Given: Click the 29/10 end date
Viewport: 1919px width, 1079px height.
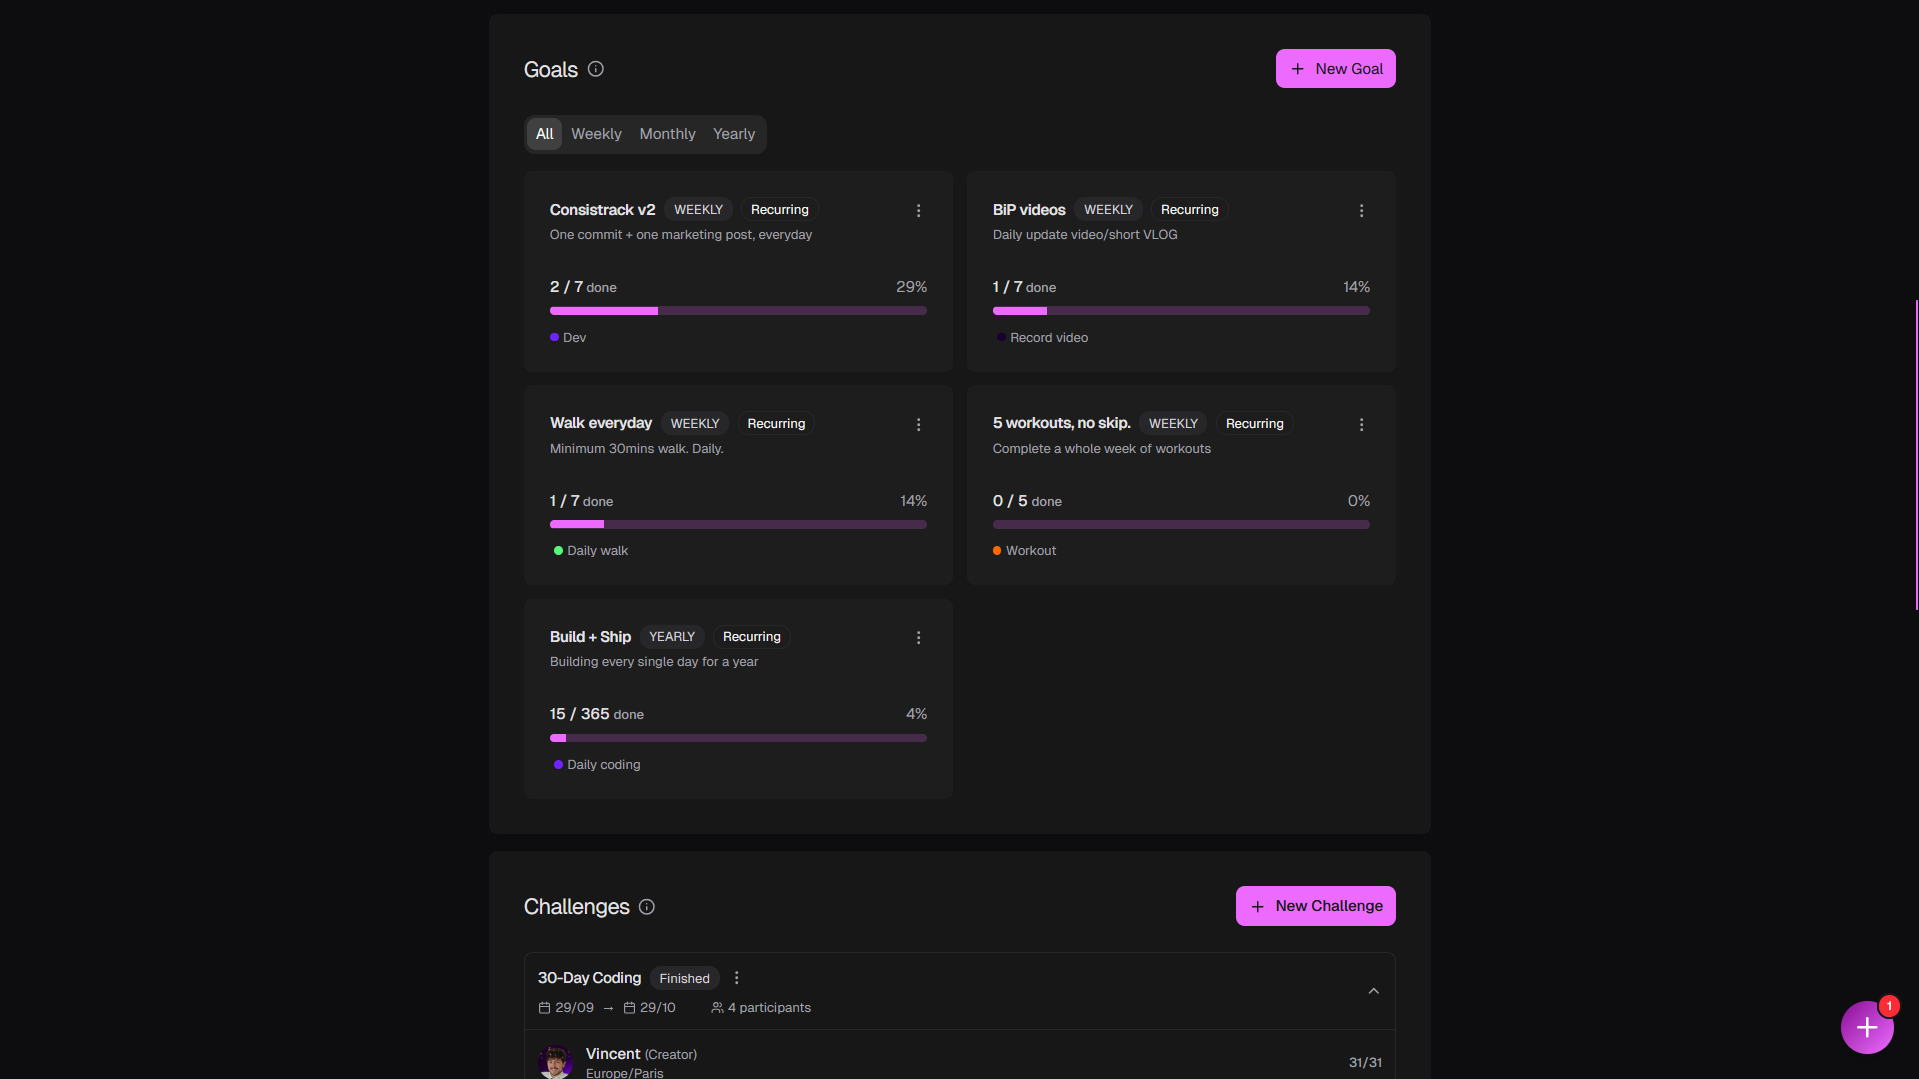Looking at the screenshot, I should (649, 1008).
